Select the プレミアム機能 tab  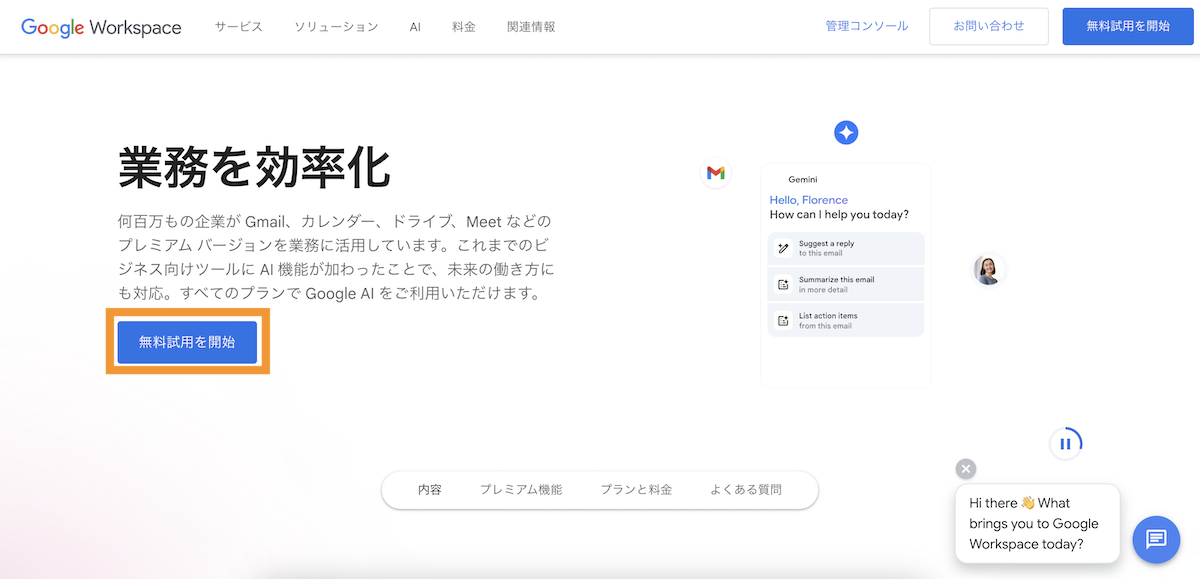pos(521,490)
